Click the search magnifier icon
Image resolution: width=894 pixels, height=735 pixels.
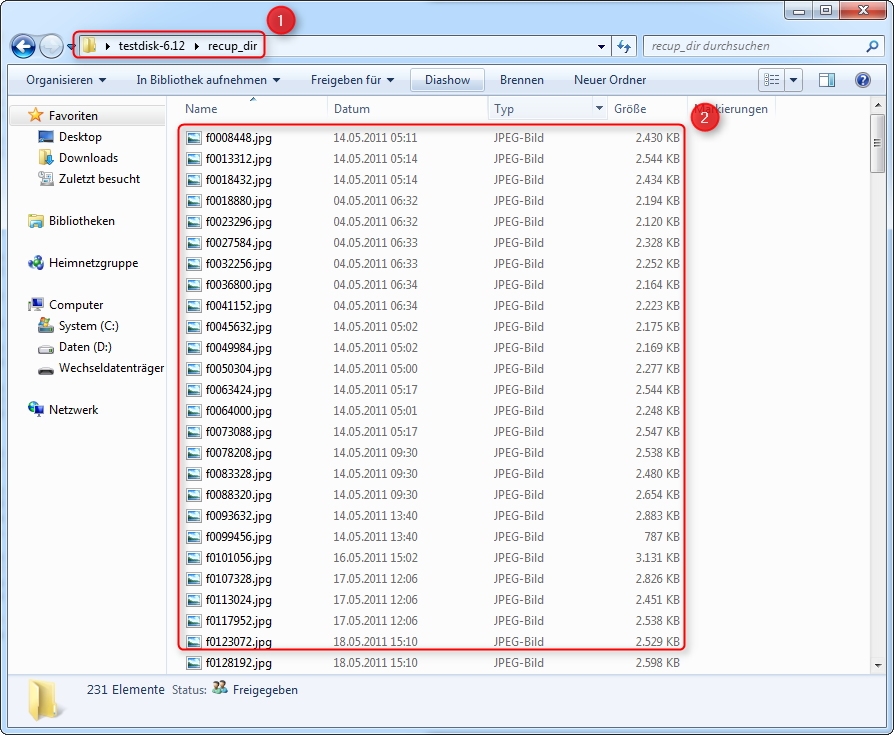tap(871, 46)
